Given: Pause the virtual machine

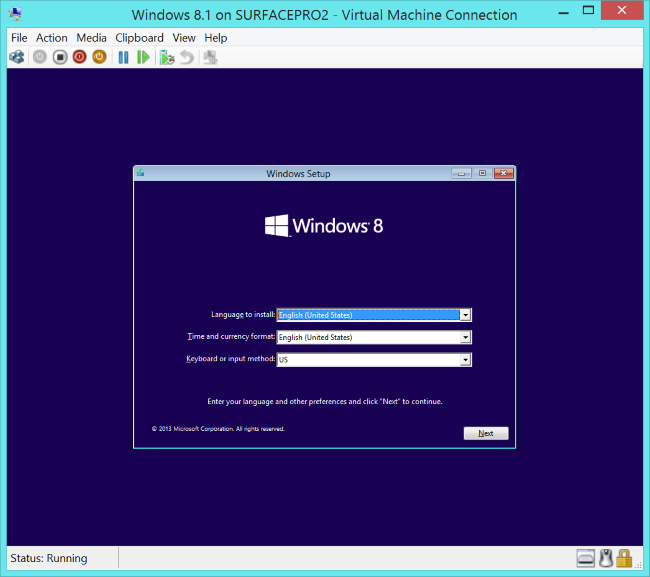Looking at the screenshot, I should pyautogui.click(x=123, y=57).
